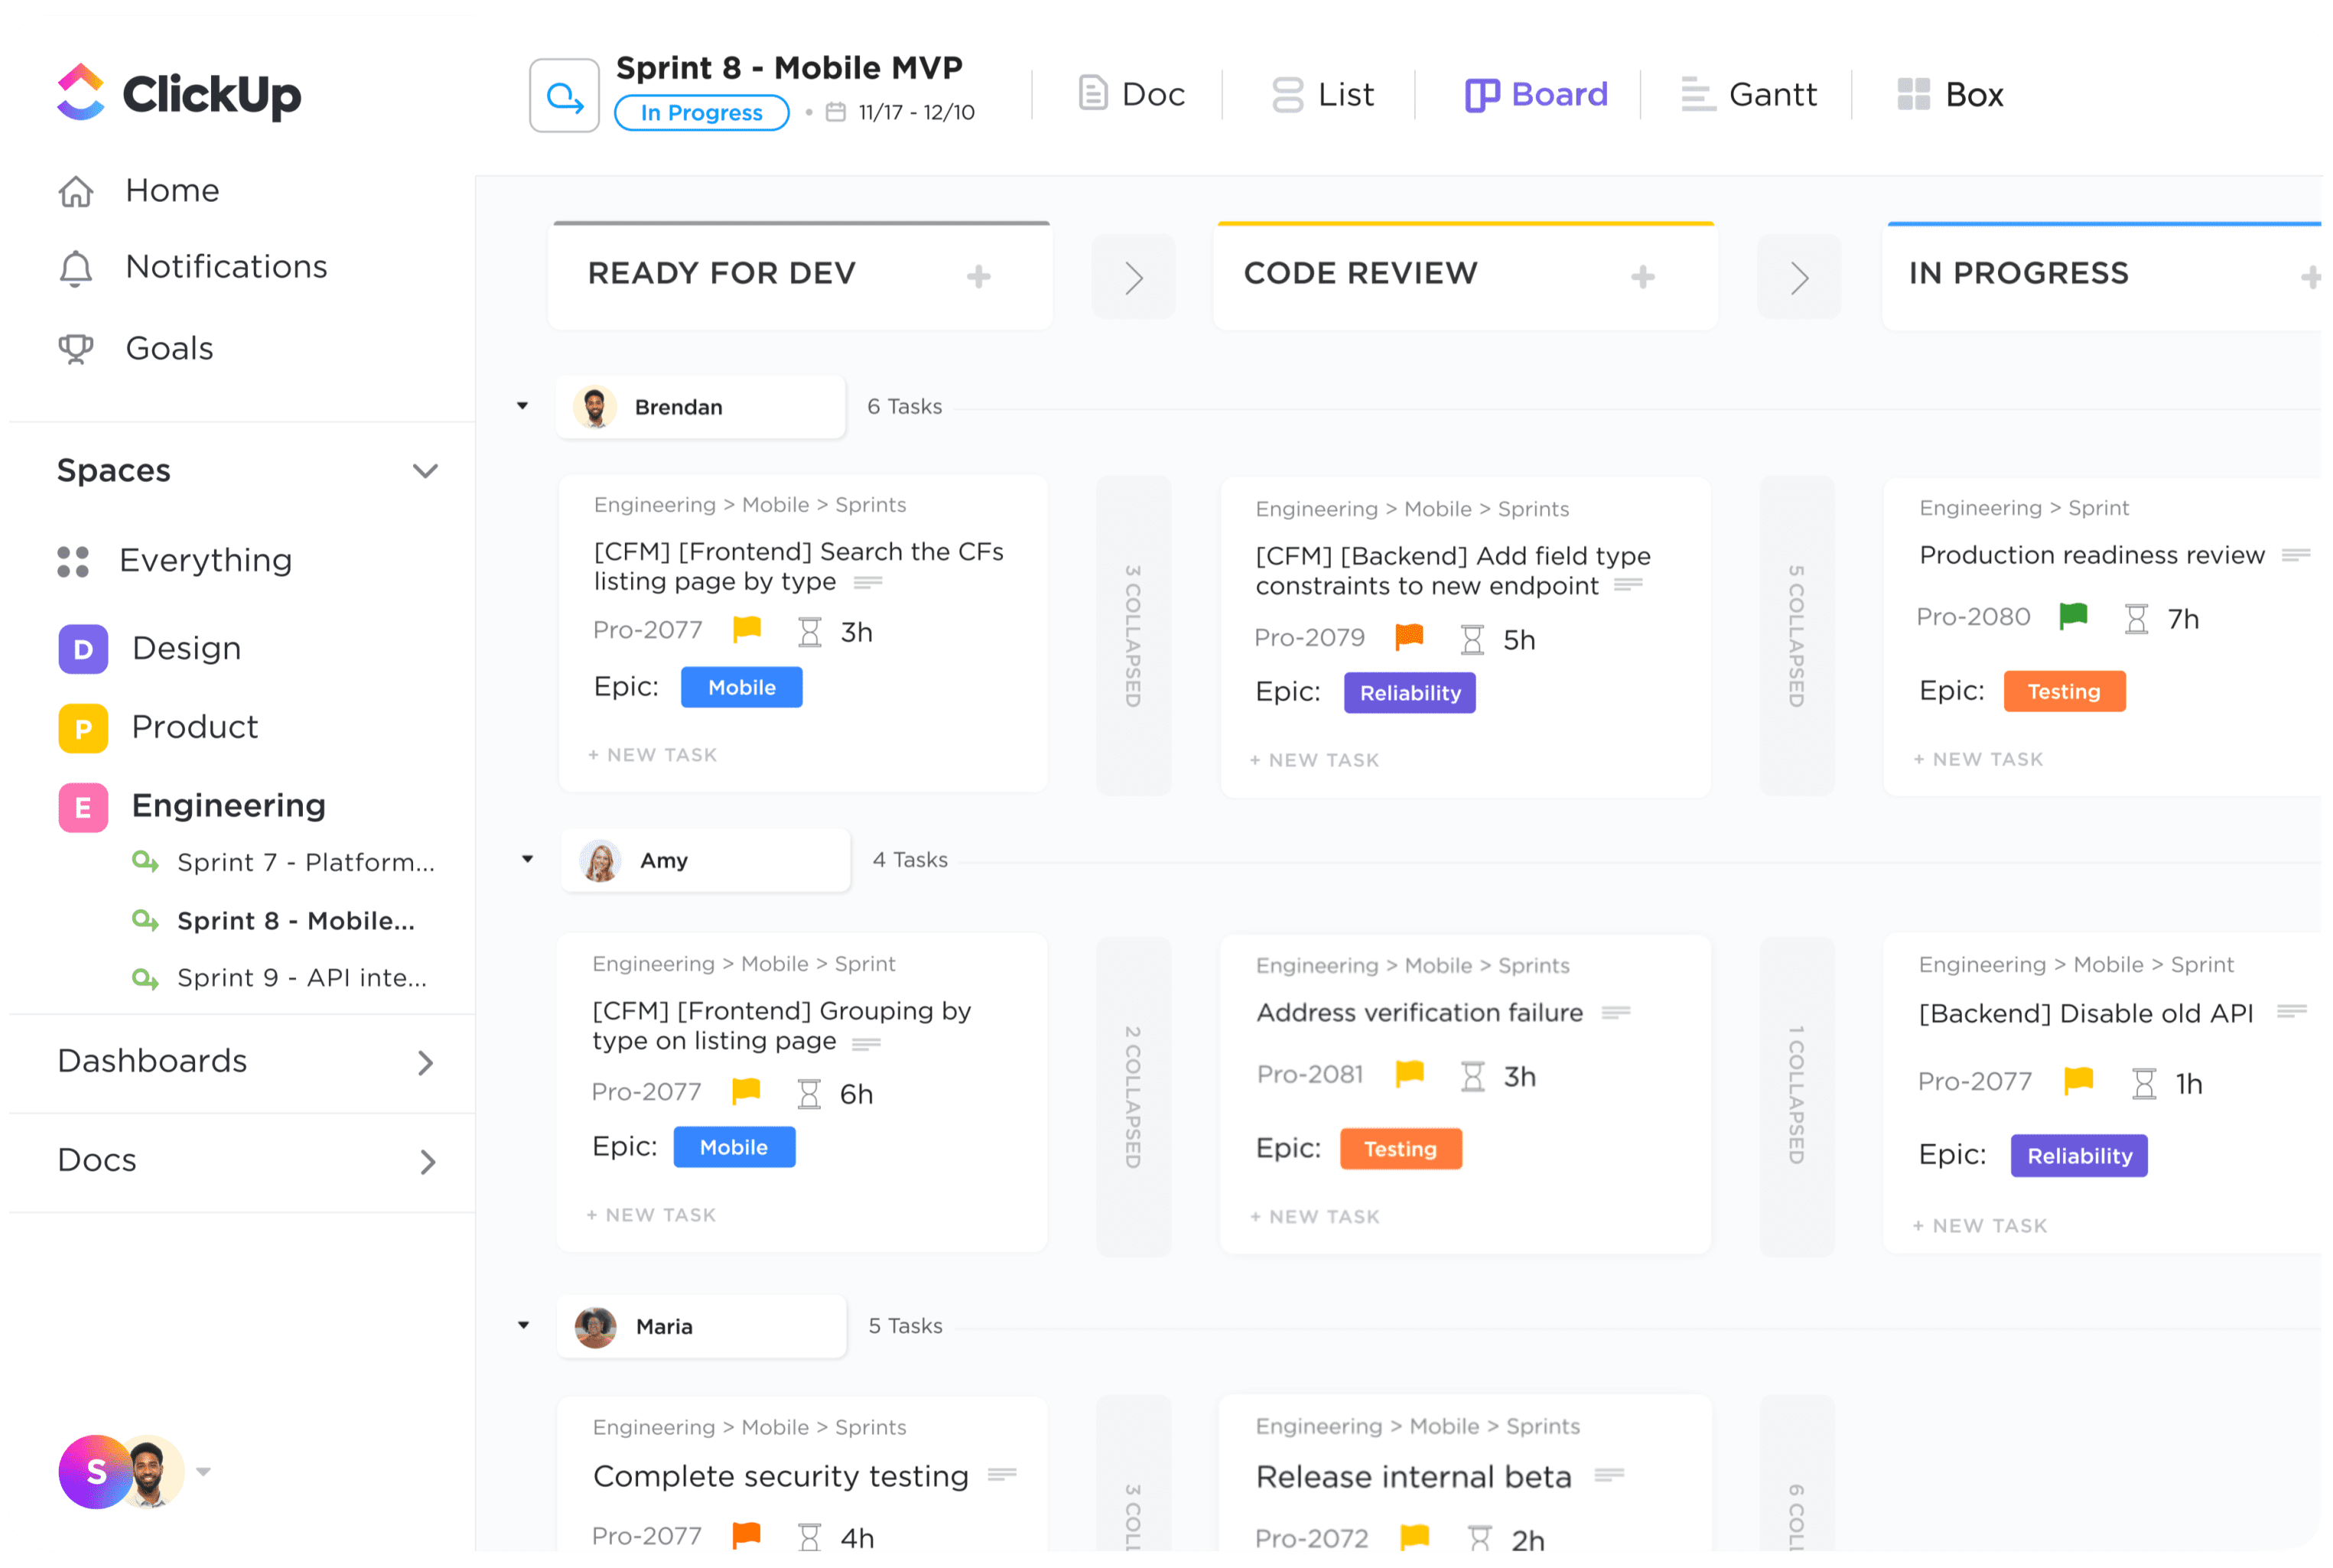Screen dimensions: 2333x1568
Task: Collapse Maria's task group
Action: [x=523, y=1325]
